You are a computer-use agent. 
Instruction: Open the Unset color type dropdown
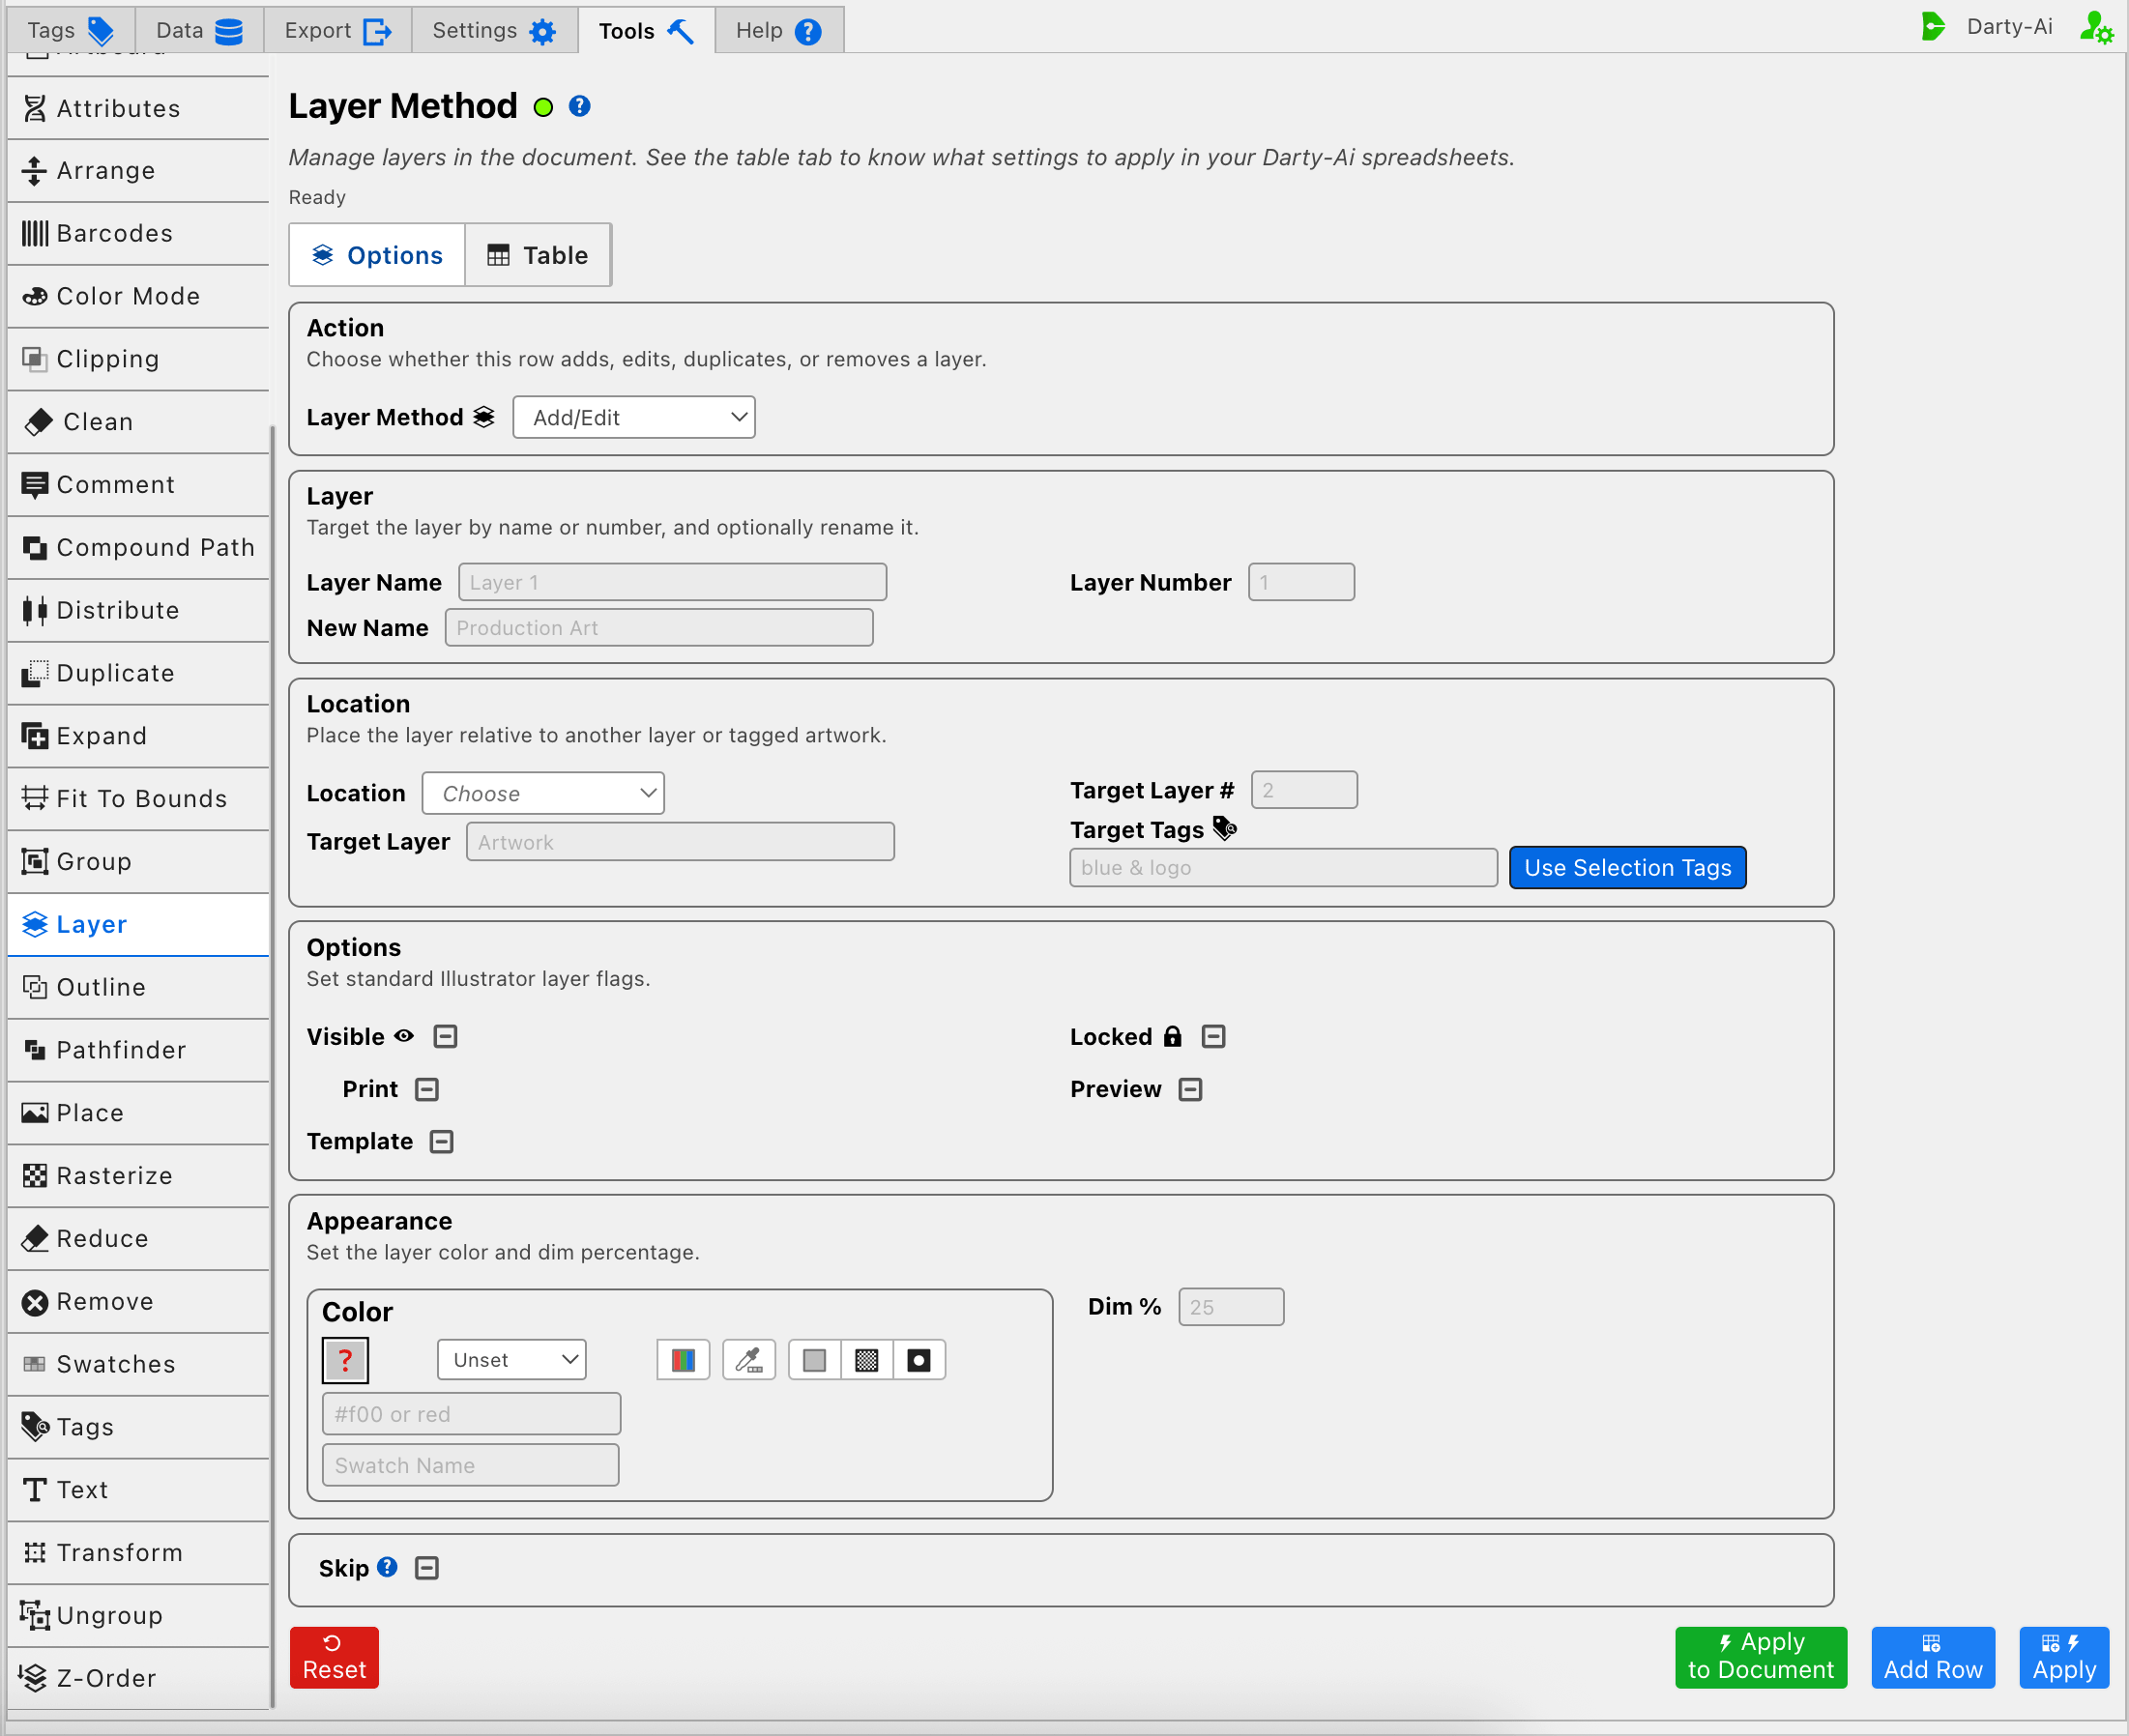pos(512,1360)
